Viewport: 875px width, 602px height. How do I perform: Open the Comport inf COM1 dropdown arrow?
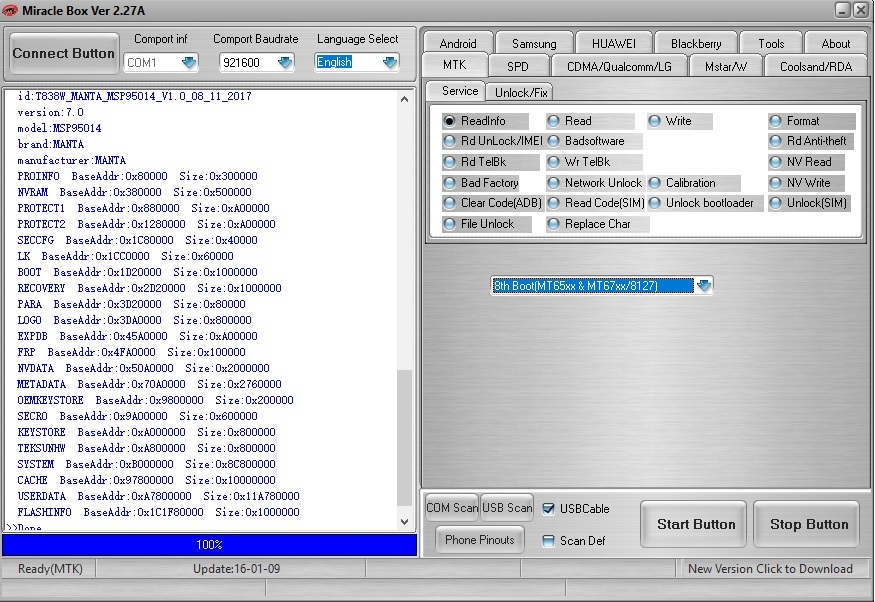point(189,62)
